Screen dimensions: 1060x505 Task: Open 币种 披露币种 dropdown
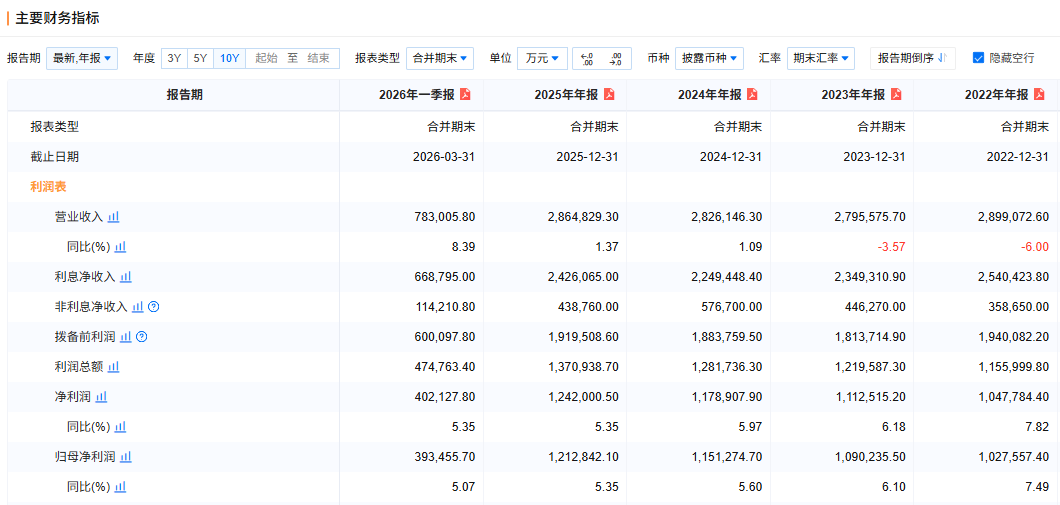(709, 58)
